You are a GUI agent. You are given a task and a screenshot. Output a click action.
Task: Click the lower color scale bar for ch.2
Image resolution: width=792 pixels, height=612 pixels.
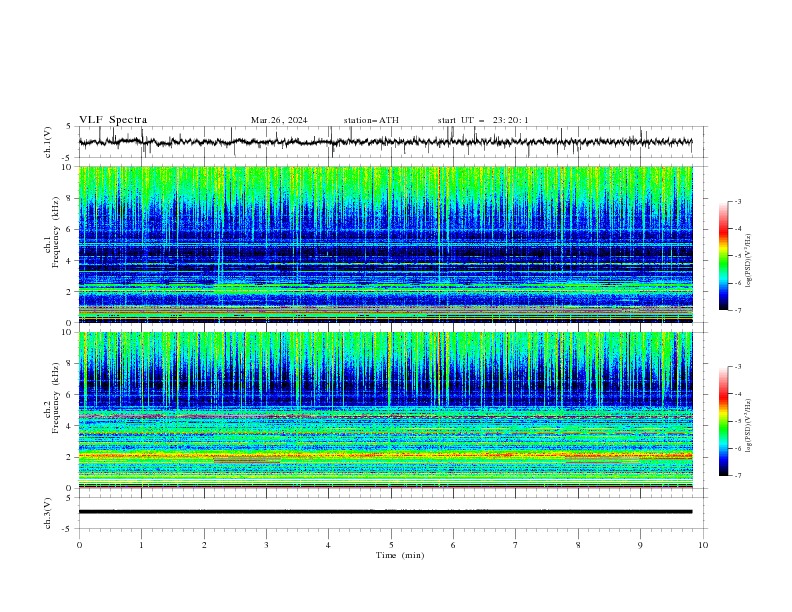(x=724, y=421)
